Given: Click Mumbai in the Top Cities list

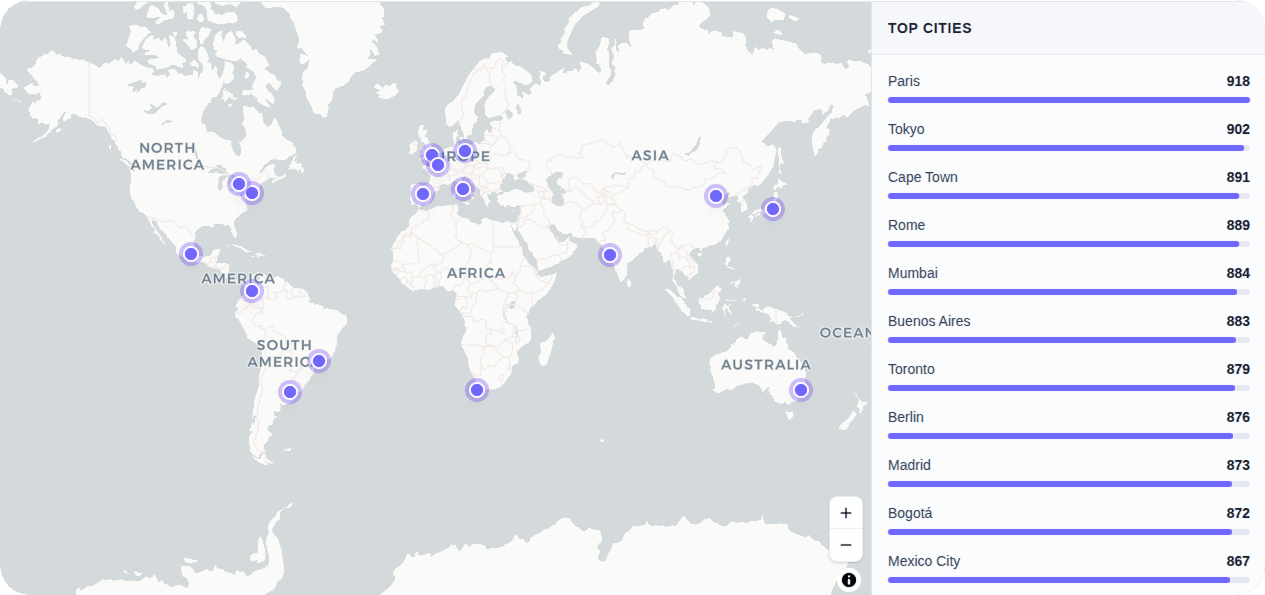Looking at the screenshot, I should pyautogui.click(x=1069, y=279).
